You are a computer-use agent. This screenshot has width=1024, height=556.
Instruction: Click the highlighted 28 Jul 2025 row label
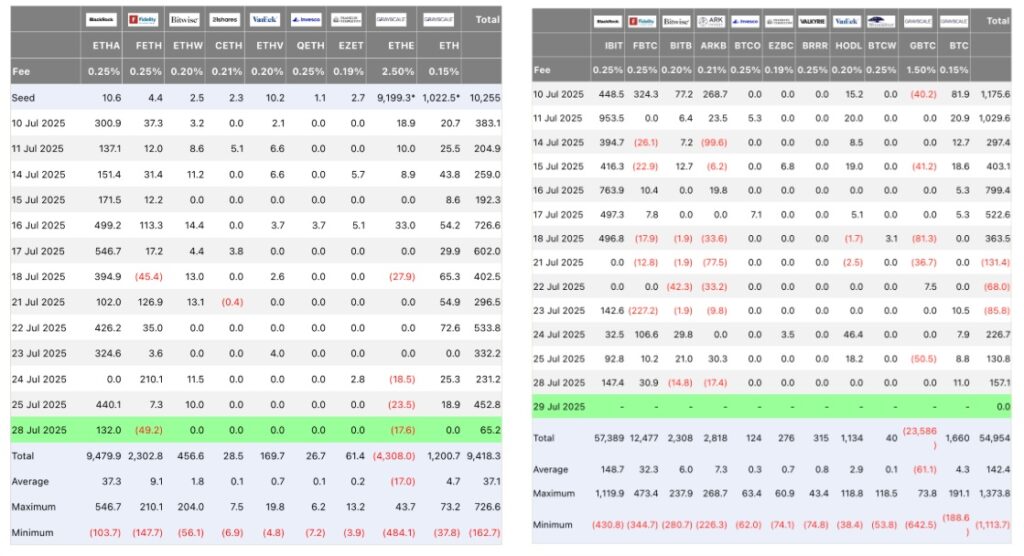point(39,430)
